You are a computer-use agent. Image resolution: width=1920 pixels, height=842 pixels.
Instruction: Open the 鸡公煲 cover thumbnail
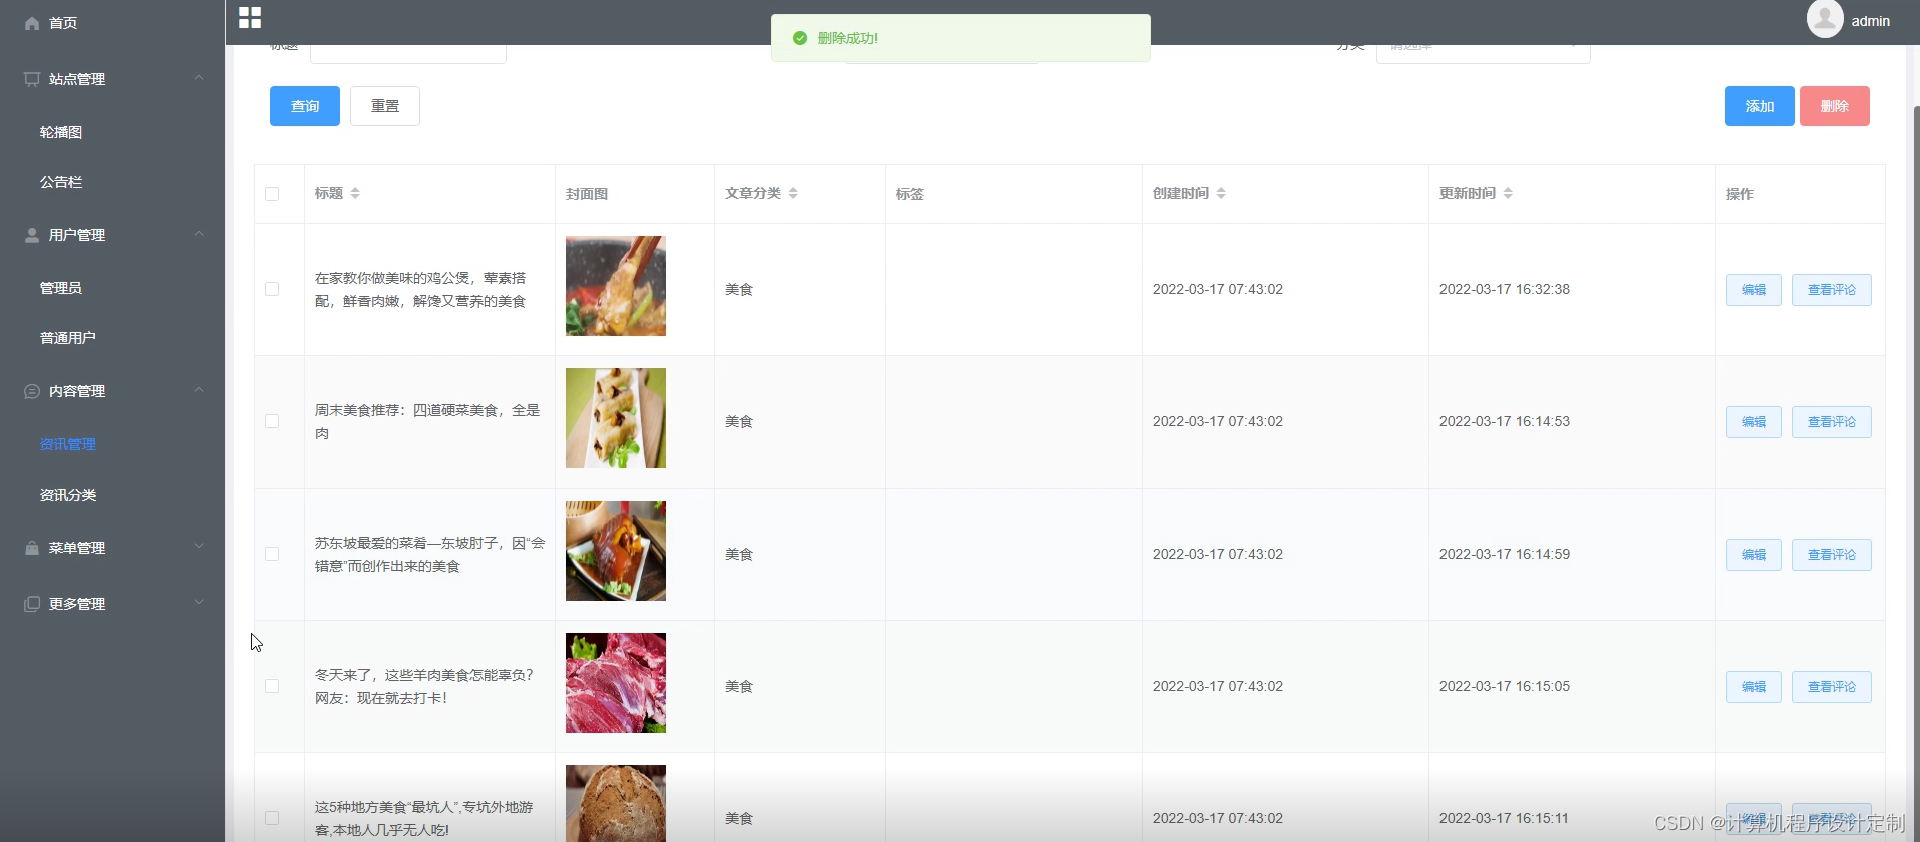pyautogui.click(x=616, y=286)
